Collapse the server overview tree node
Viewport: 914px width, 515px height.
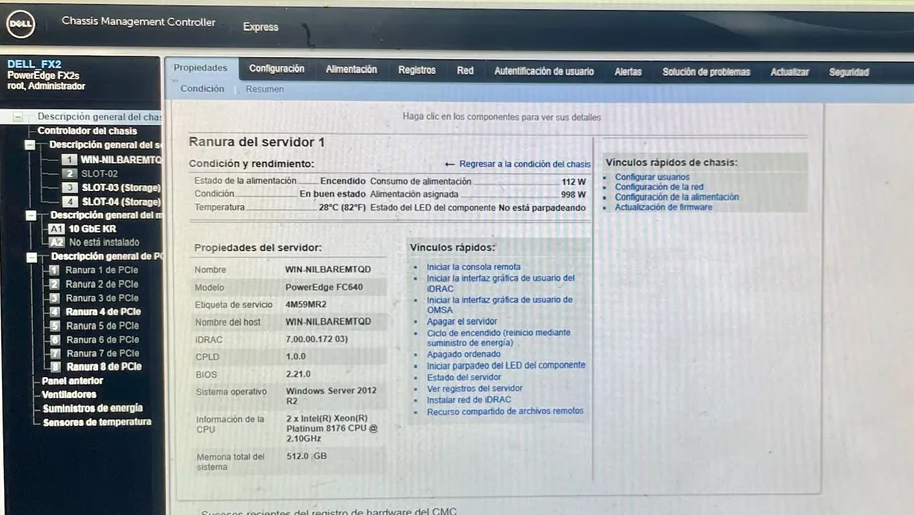pos(30,144)
